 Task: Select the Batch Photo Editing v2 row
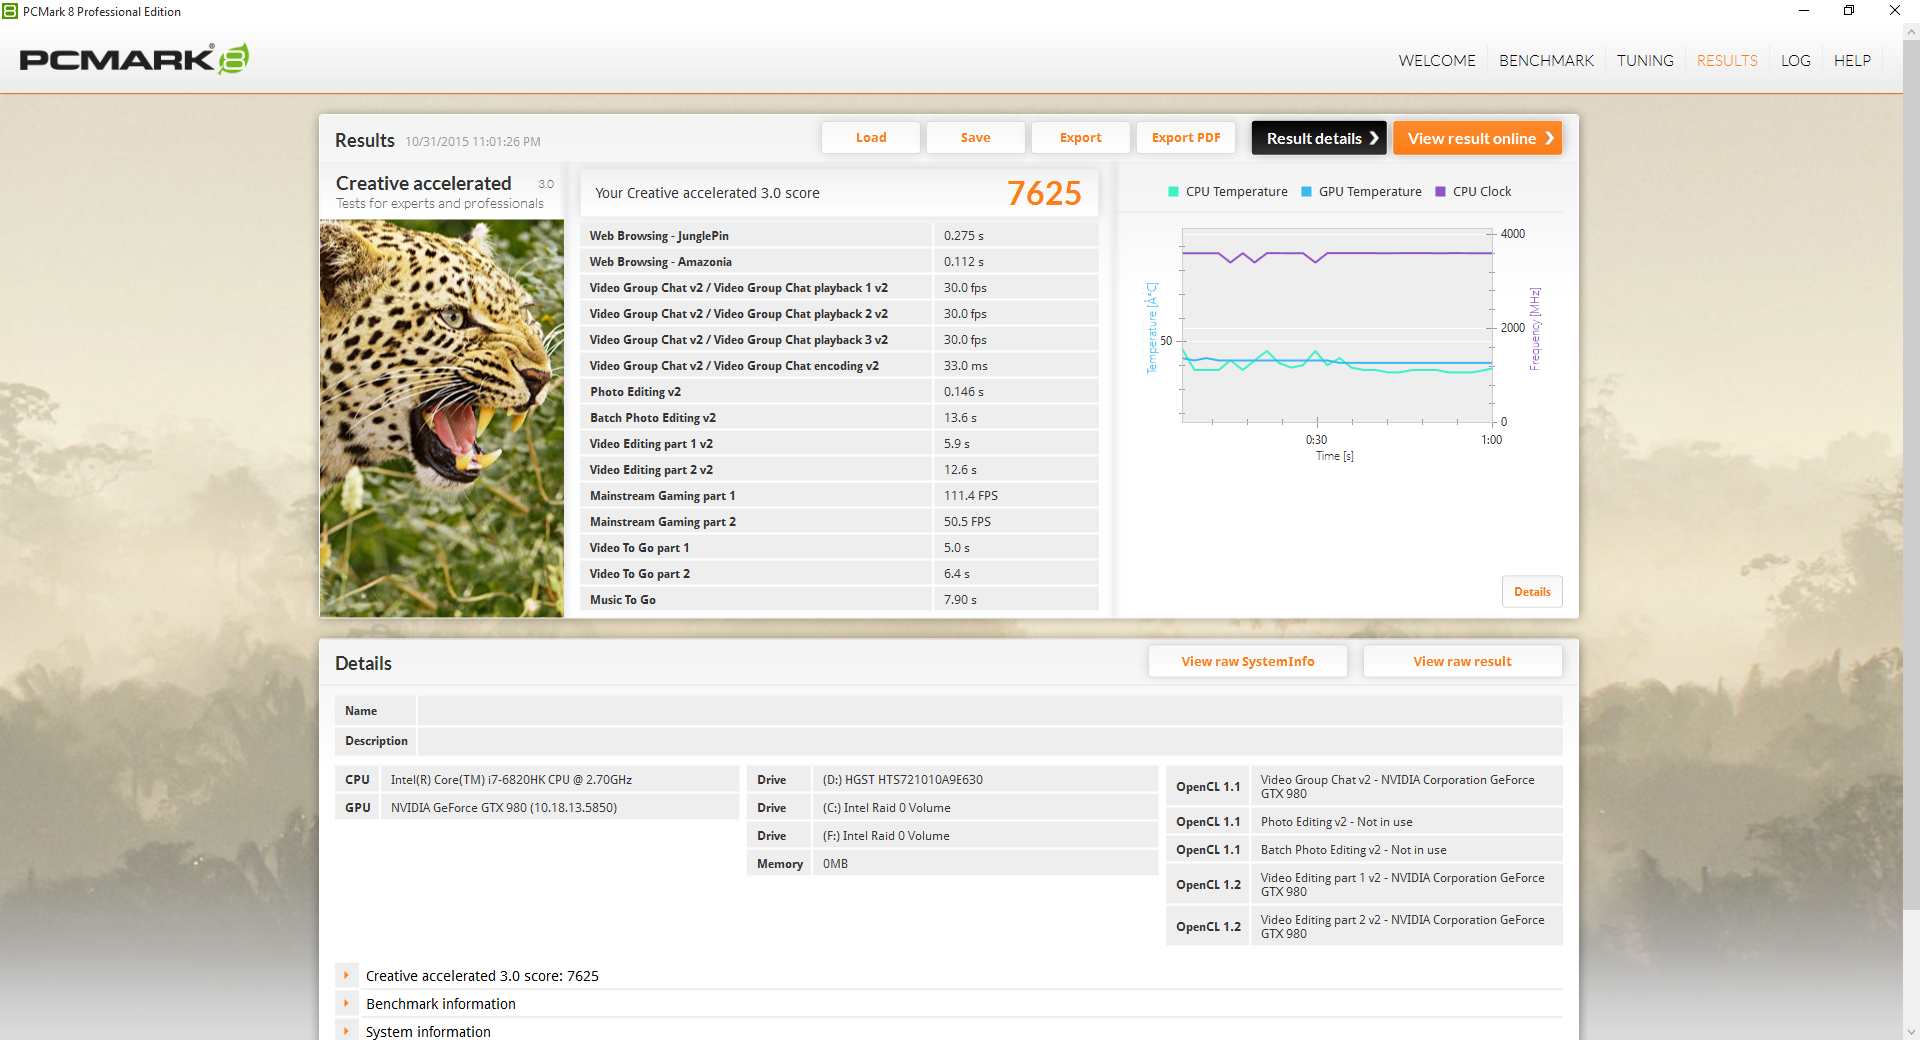click(x=839, y=418)
